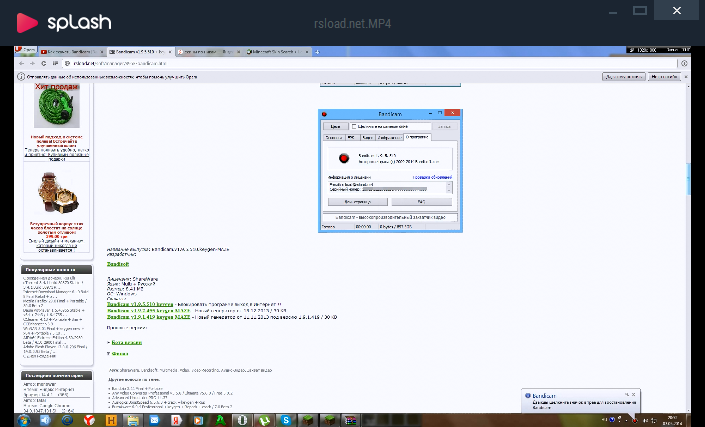Open the media player icon on taskbar
Image resolution: width=705 pixels, height=427 pixels.
coord(198,420)
